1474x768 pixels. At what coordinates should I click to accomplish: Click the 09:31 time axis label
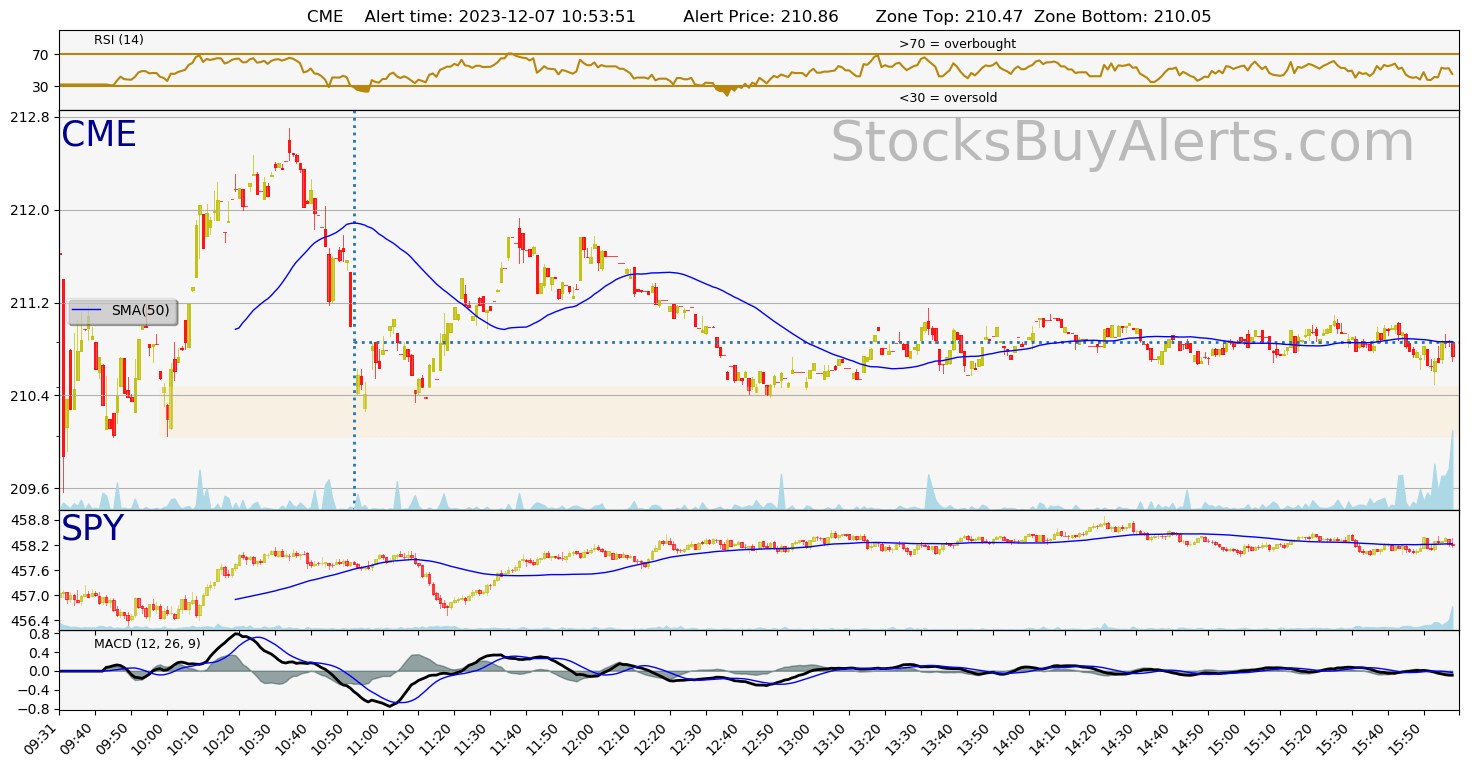pos(42,739)
